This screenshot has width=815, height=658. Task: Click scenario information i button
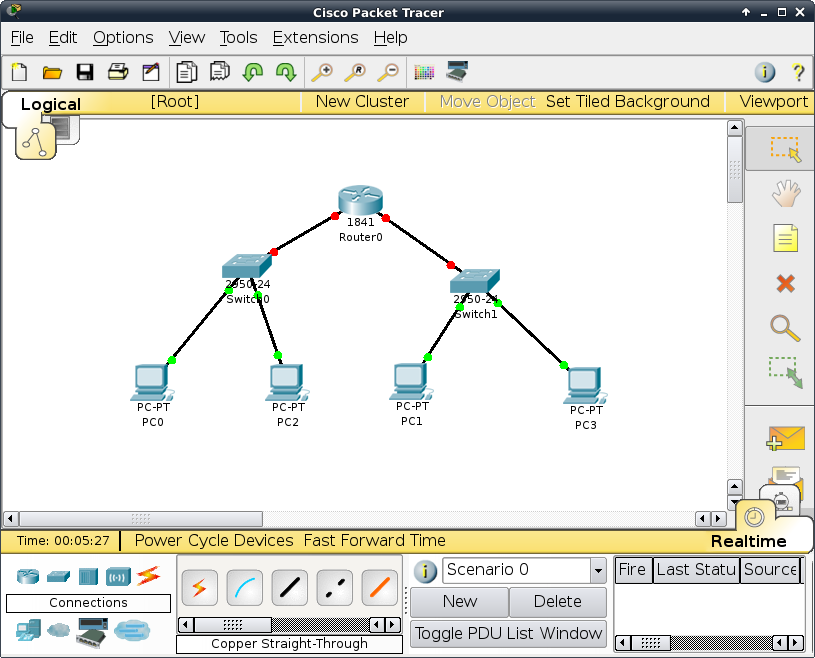click(425, 572)
